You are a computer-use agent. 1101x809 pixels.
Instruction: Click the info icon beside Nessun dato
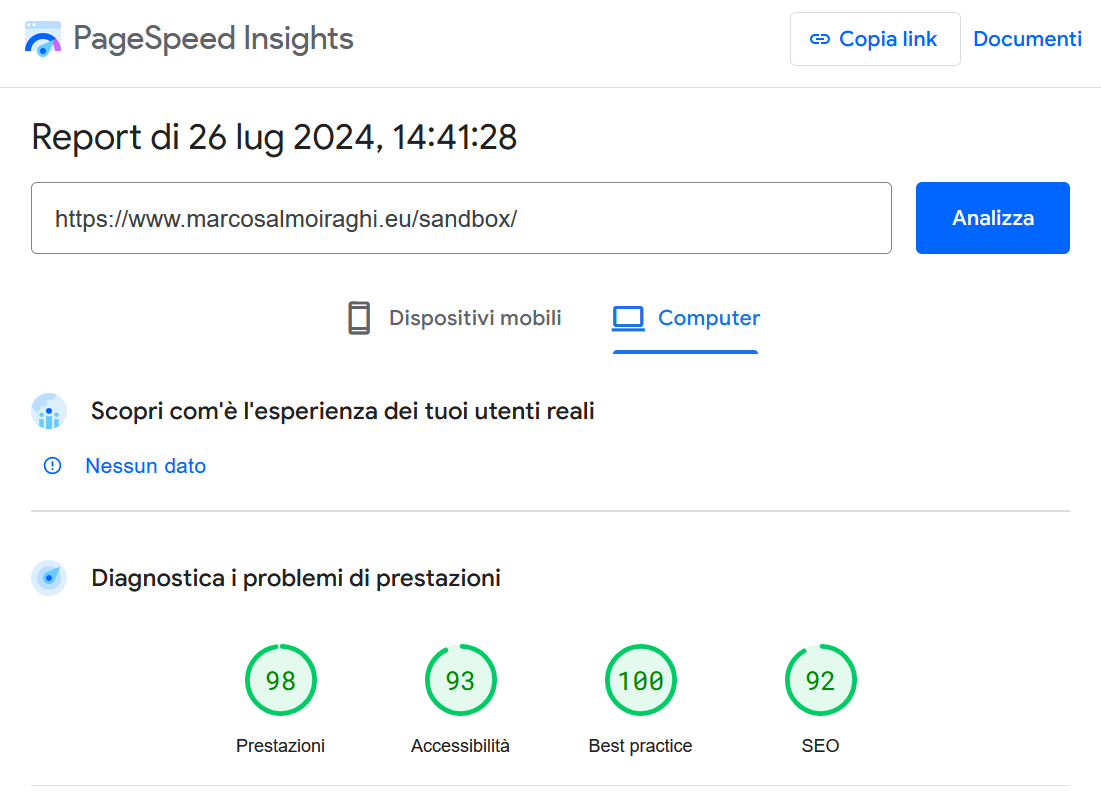pyautogui.click(x=53, y=466)
